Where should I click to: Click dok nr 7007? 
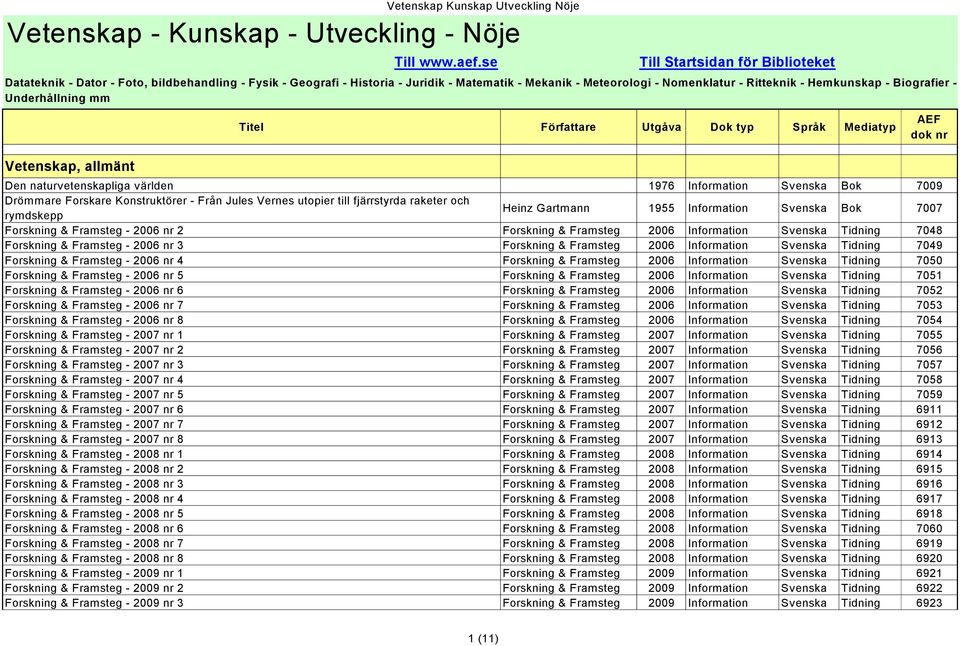(x=929, y=208)
